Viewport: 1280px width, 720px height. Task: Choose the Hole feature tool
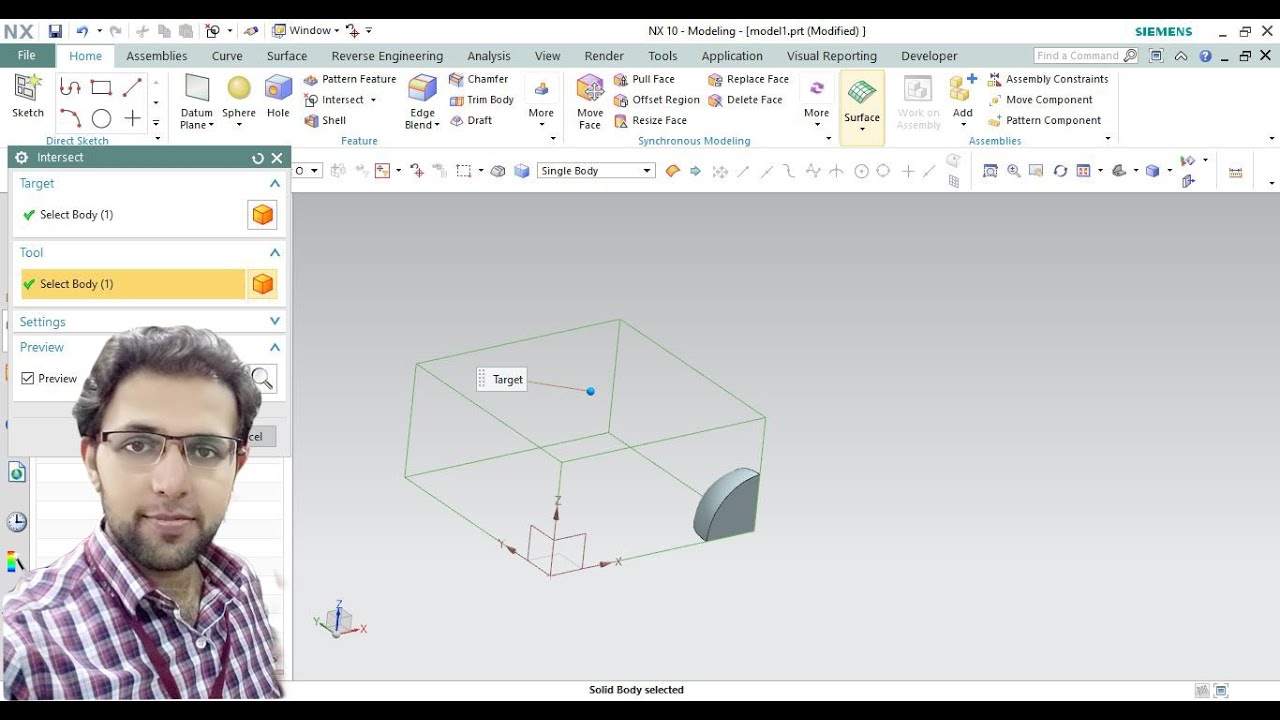click(x=278, y=97)
